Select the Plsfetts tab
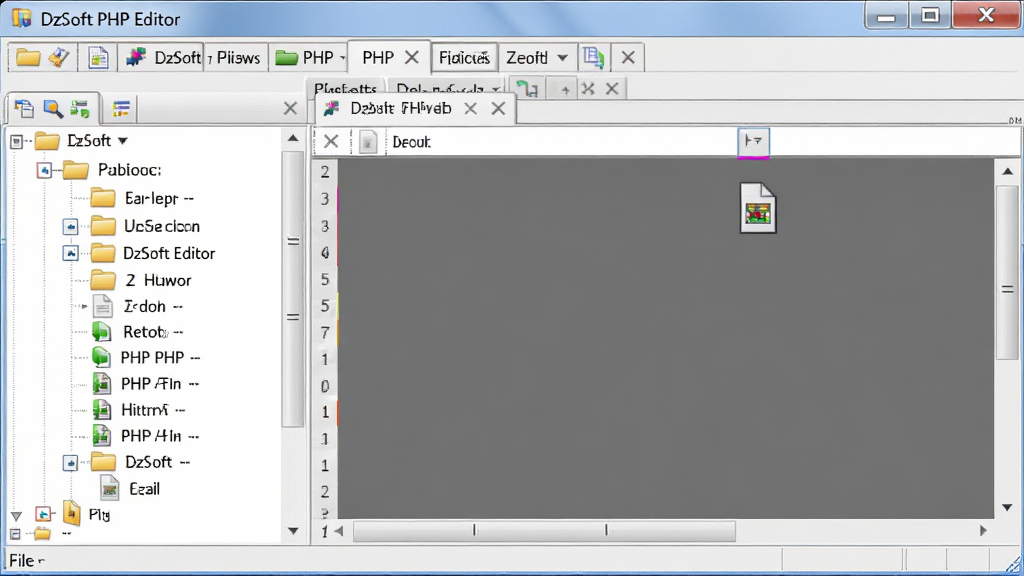This screenshot has width=1024, height=576. (345, 88)
